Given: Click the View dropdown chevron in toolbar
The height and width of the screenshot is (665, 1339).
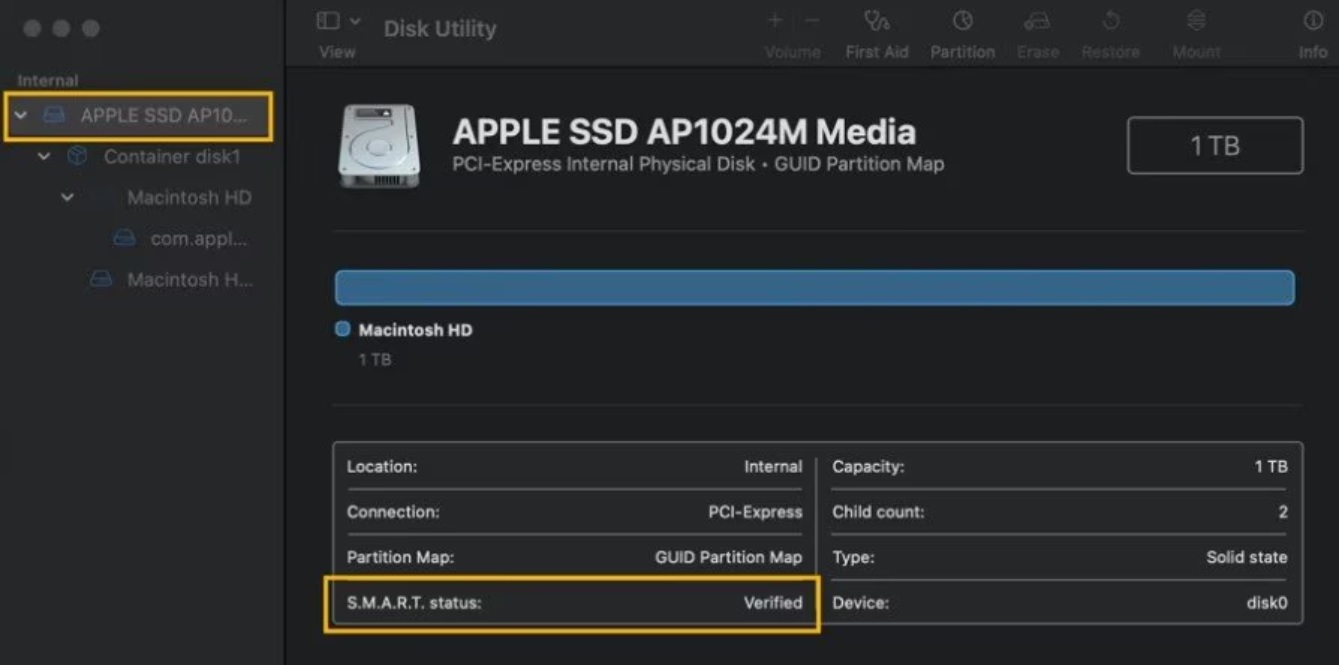Looking at the screenshot, I should [x=355, y=21].
